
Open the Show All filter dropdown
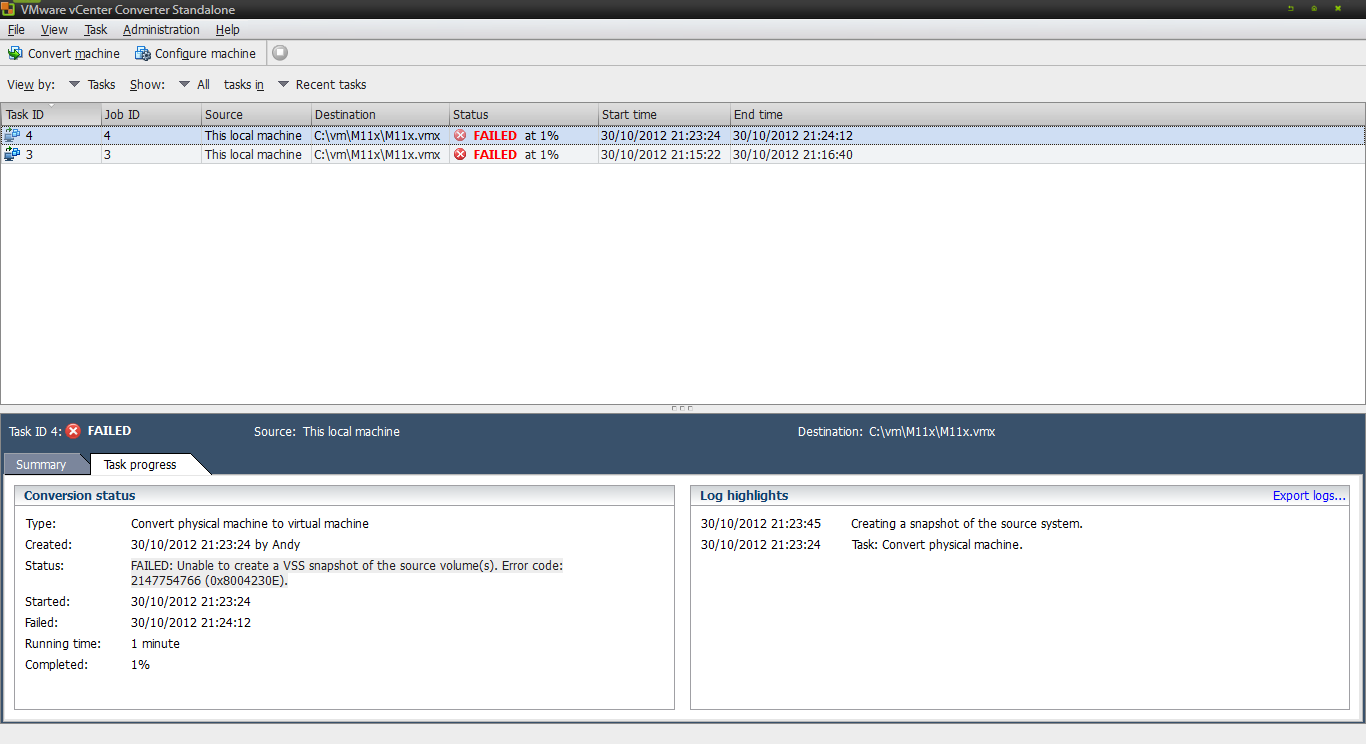194,85
